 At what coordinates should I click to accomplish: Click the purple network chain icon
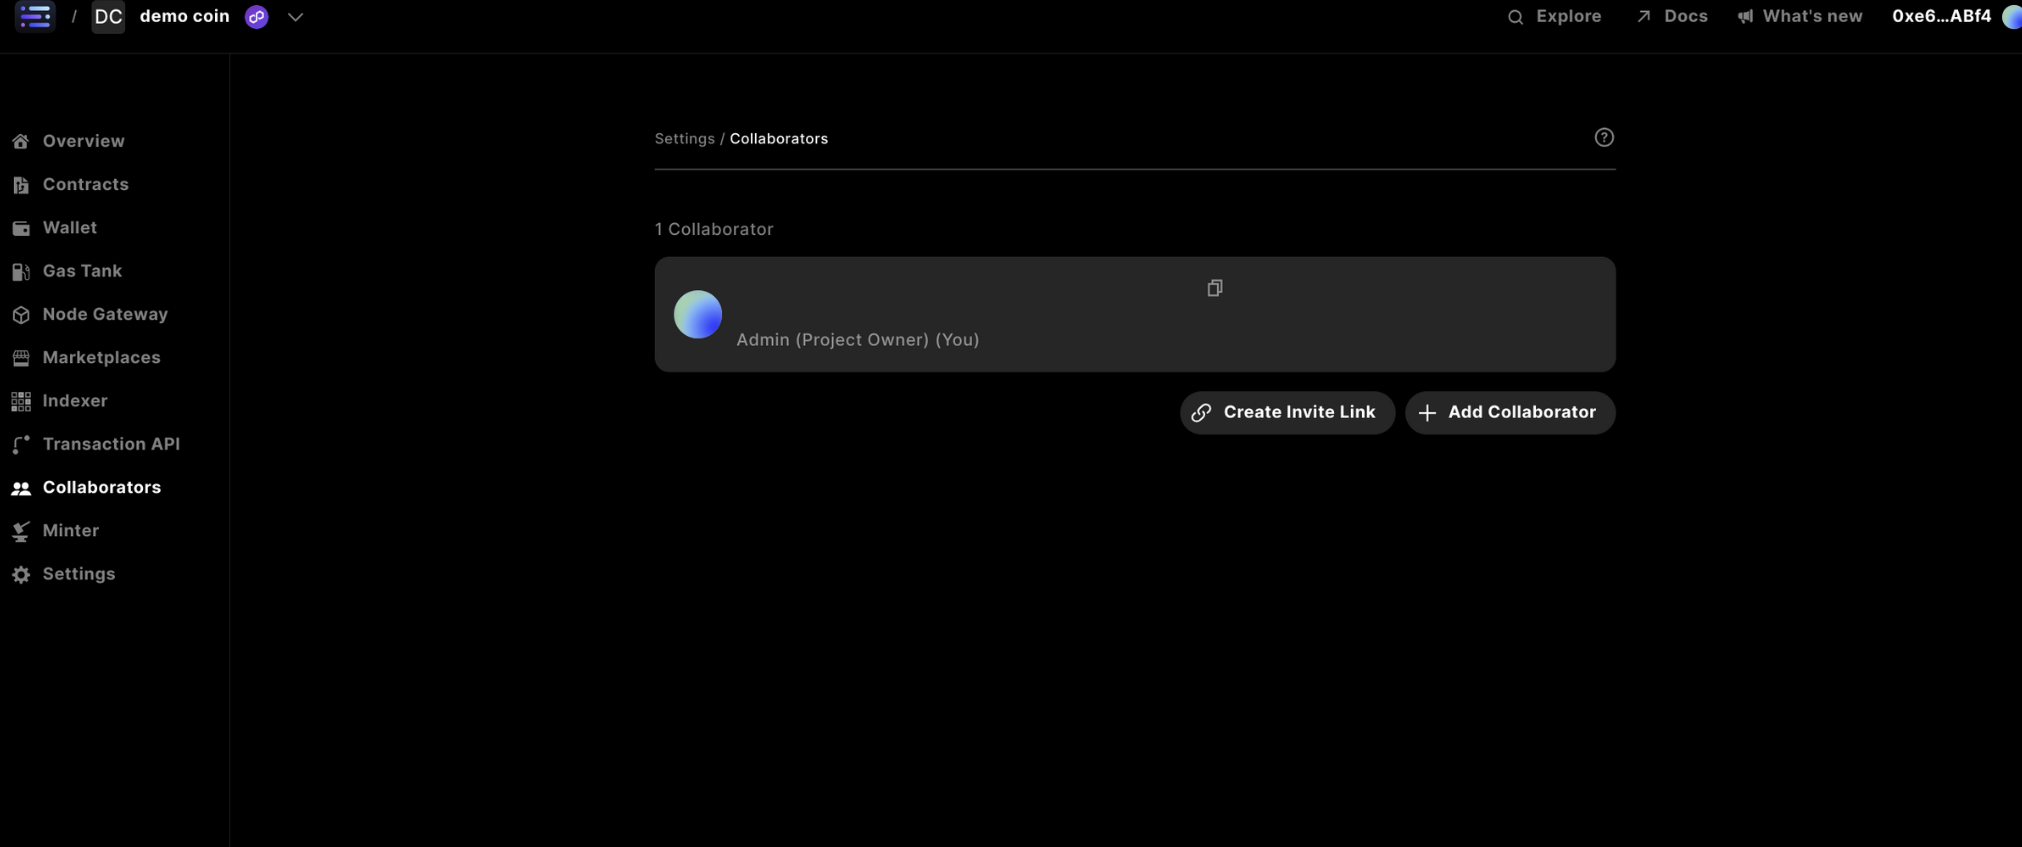pyautogui.click(x=257, y=17)
